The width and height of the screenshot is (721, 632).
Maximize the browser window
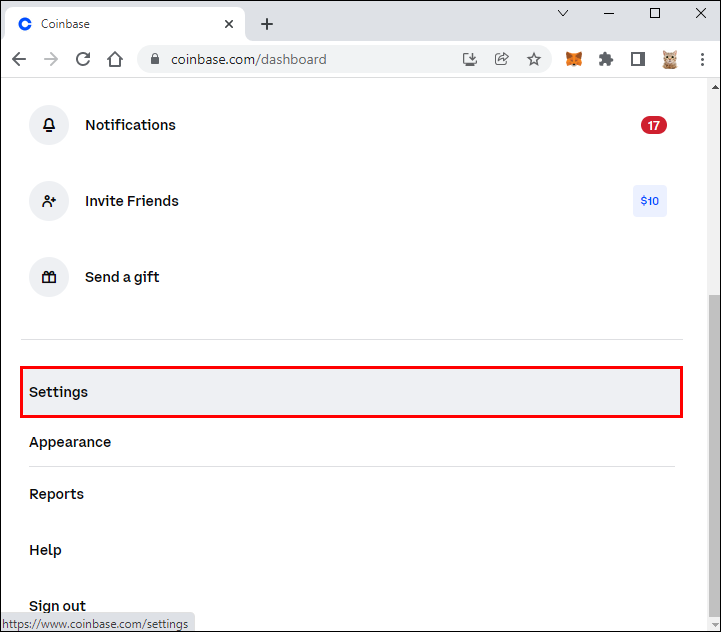[655, 13]
